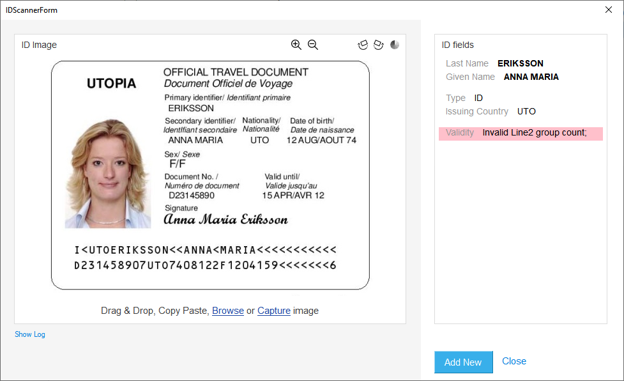The width and height of the screenshot is (624, 381).
Task: Zoom in on the ID image
Action: coord(296,45)
